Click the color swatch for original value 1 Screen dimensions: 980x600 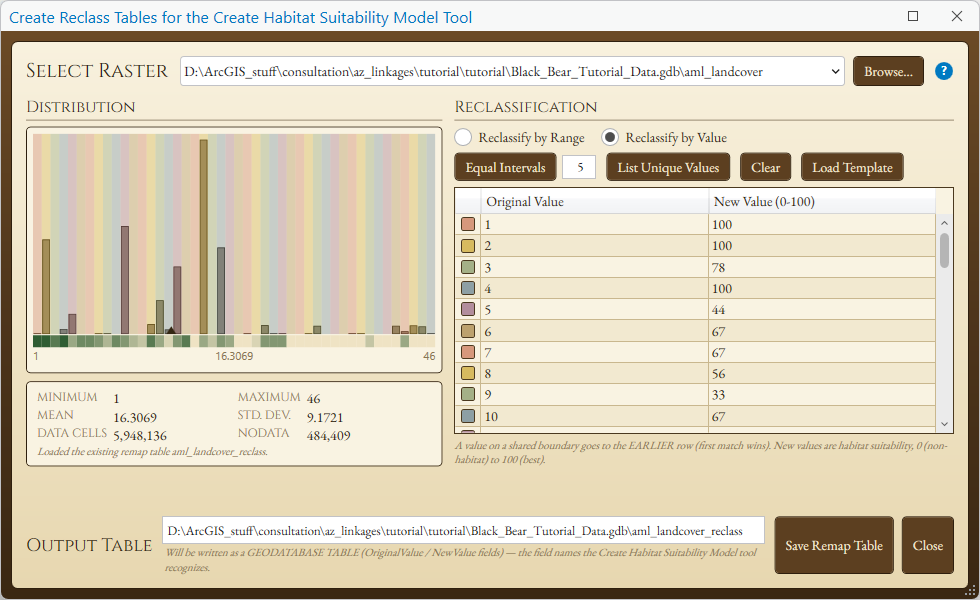[x=468, y=224]
